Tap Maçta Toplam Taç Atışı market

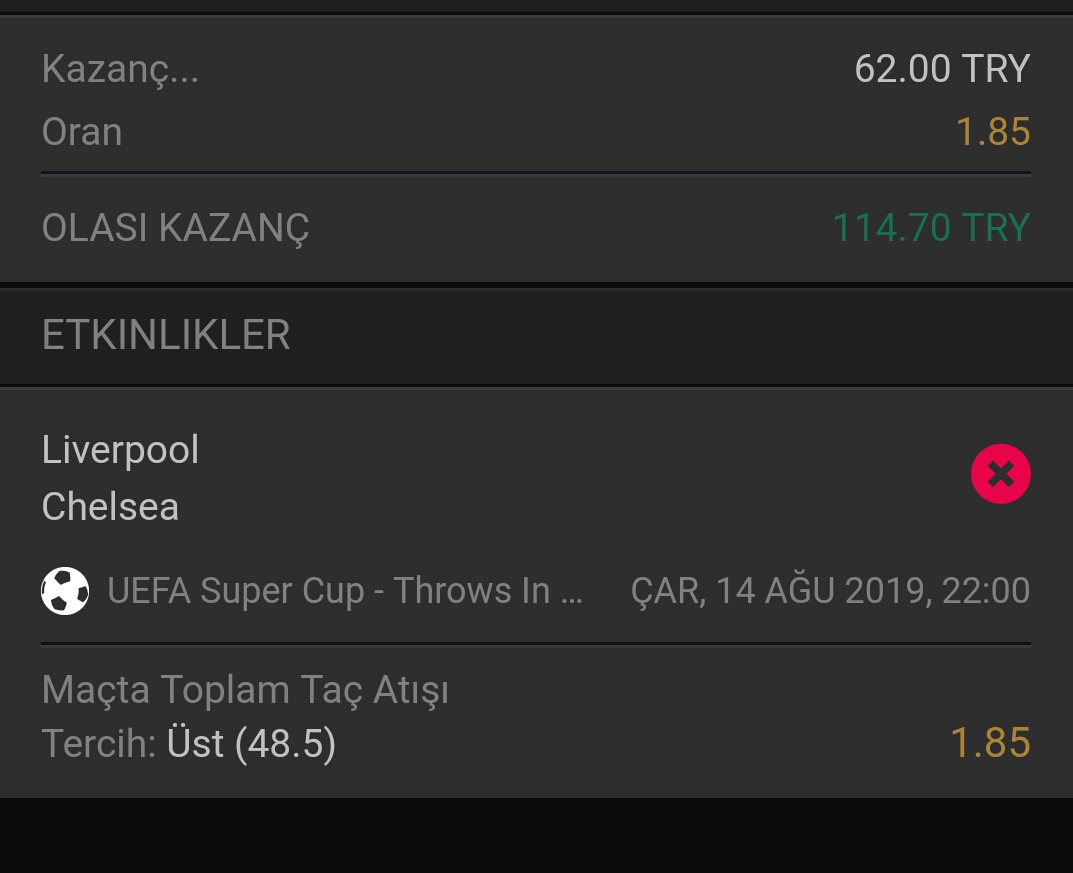[x=245, y=690]
